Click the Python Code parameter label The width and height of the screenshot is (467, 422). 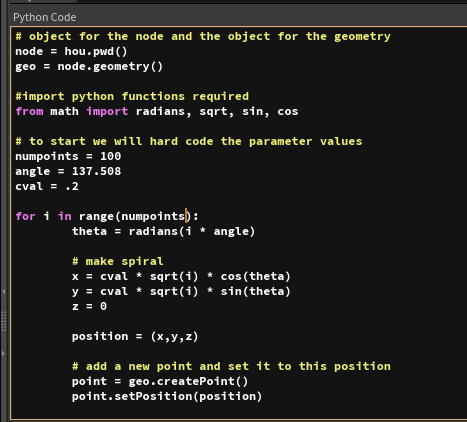[45, 17]
